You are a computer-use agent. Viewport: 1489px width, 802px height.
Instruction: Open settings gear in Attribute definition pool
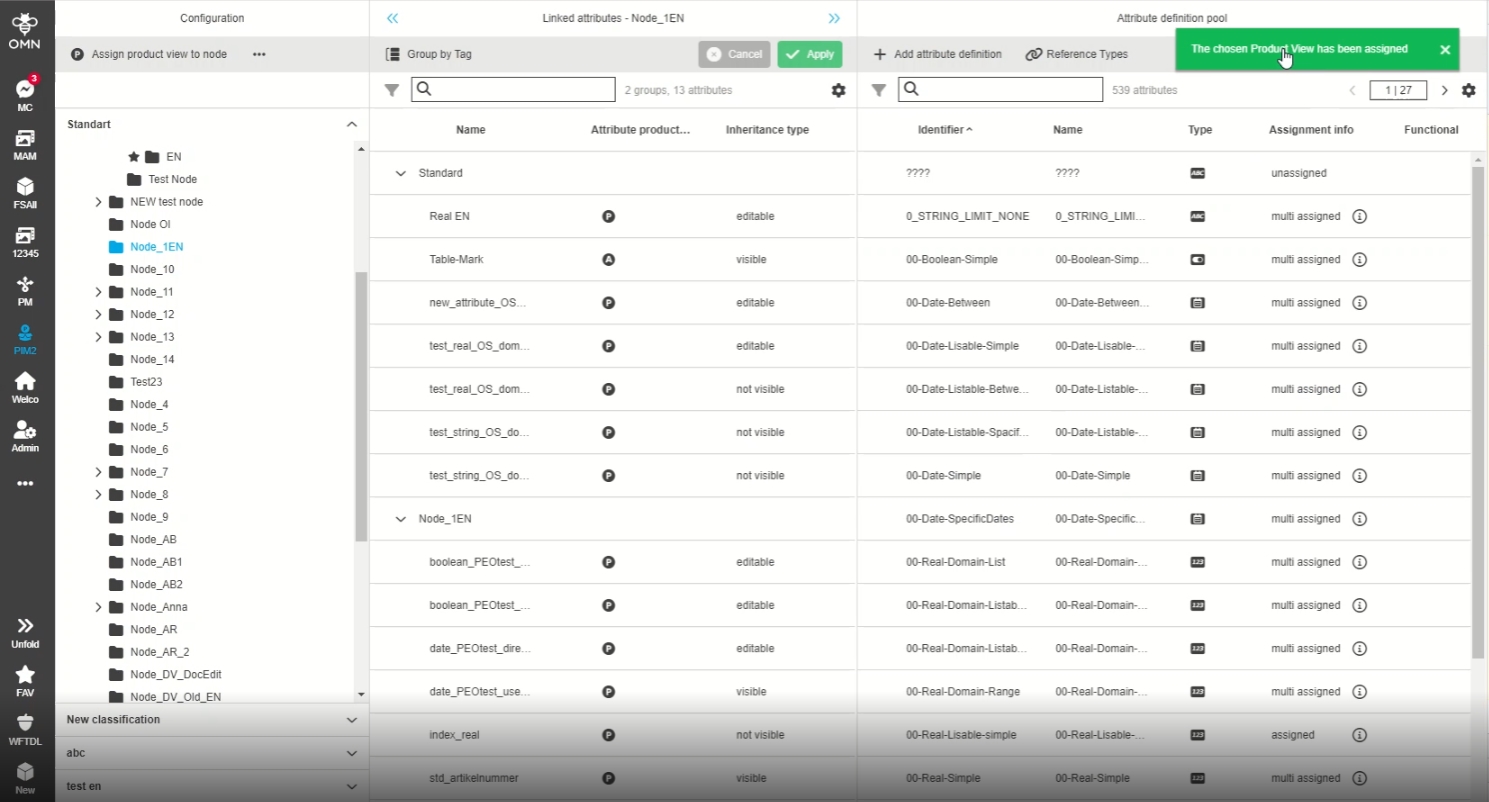[1468, 90]
